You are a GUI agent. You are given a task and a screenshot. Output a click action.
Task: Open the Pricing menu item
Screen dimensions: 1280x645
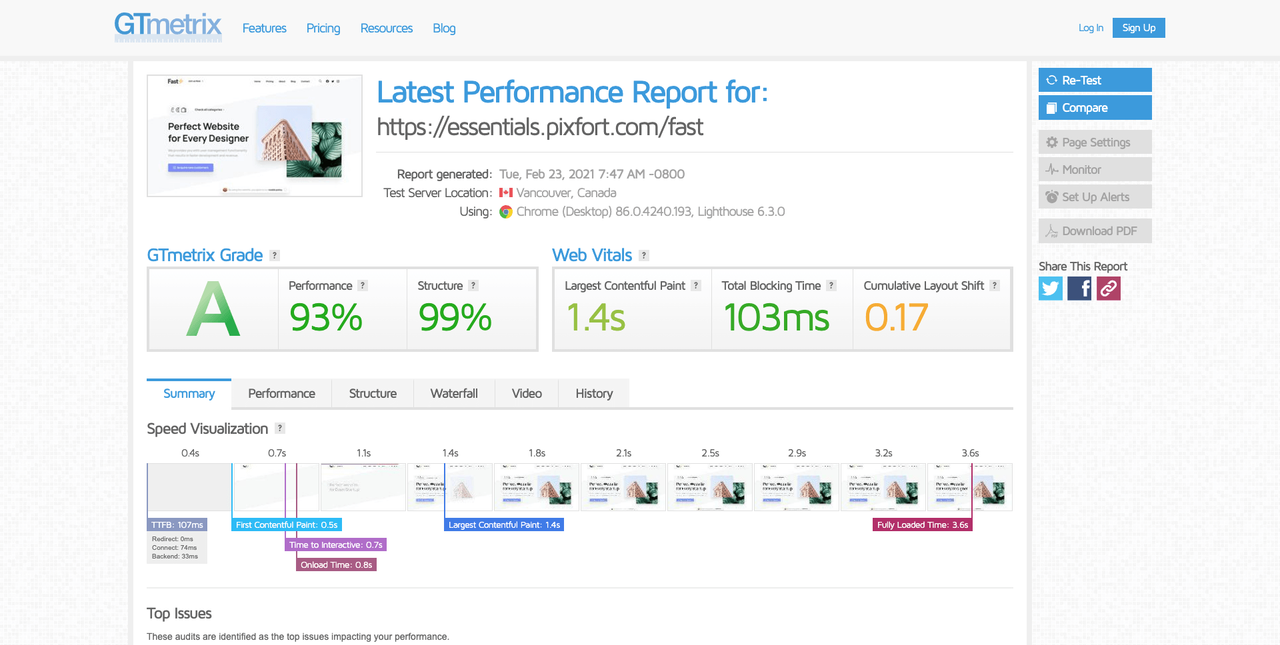[x=323, y=28]
